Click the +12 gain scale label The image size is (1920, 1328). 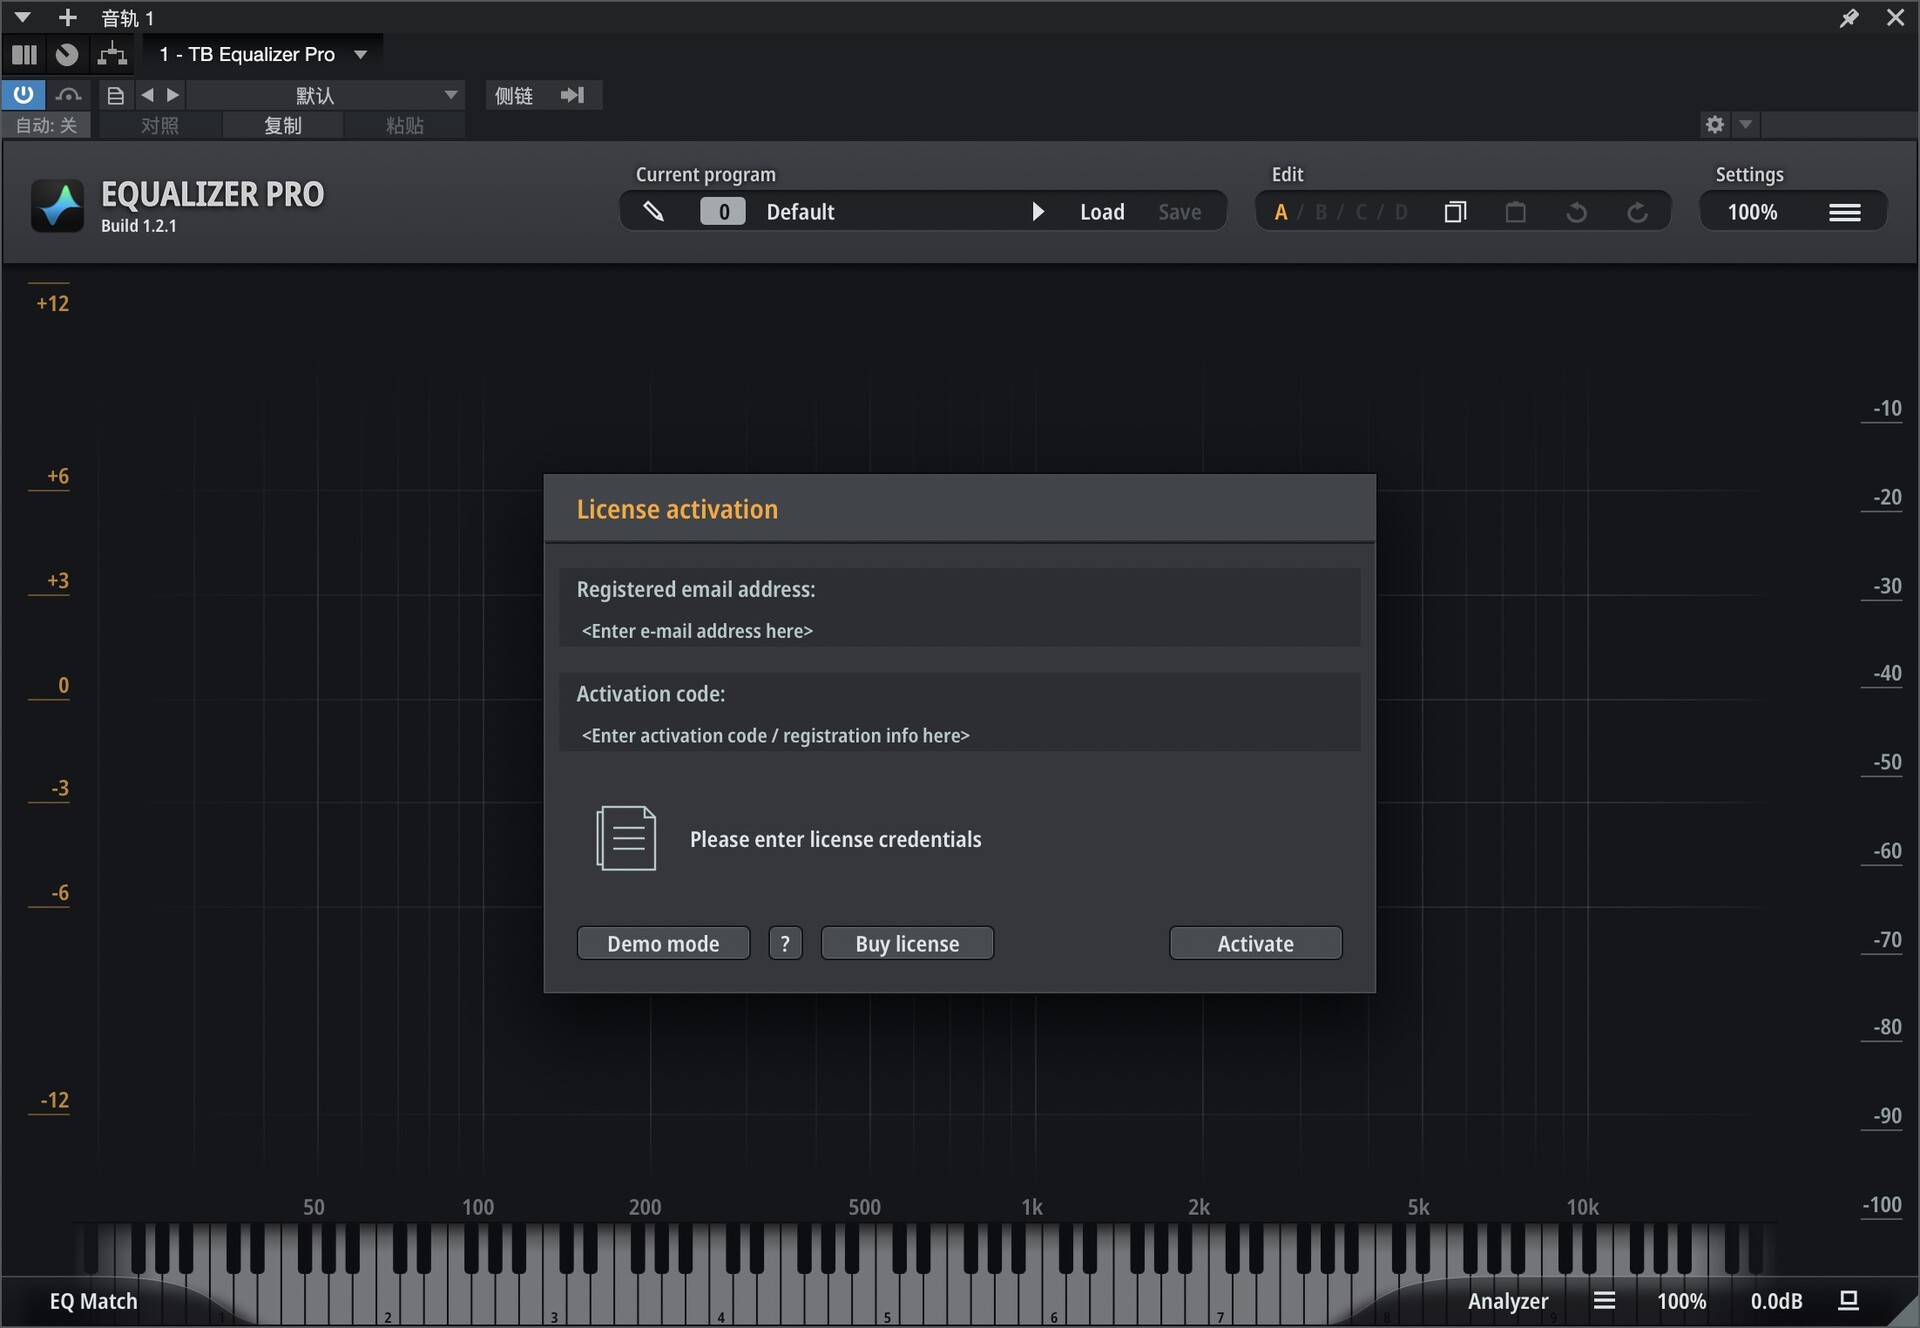[x=52, y=303]
